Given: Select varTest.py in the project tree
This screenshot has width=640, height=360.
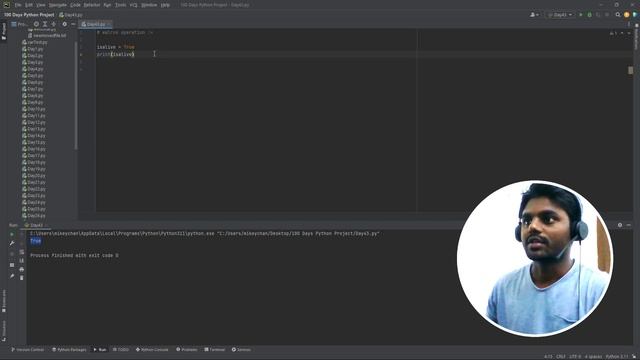Looking at the screenshot, I should [35, 42].
